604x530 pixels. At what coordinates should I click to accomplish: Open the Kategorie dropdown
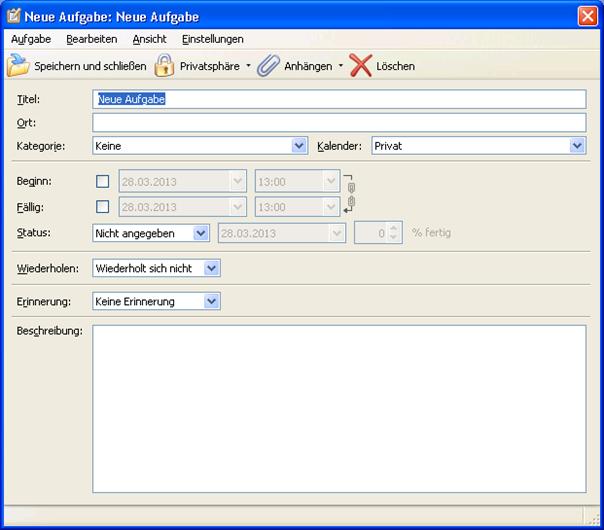point(200,146)
